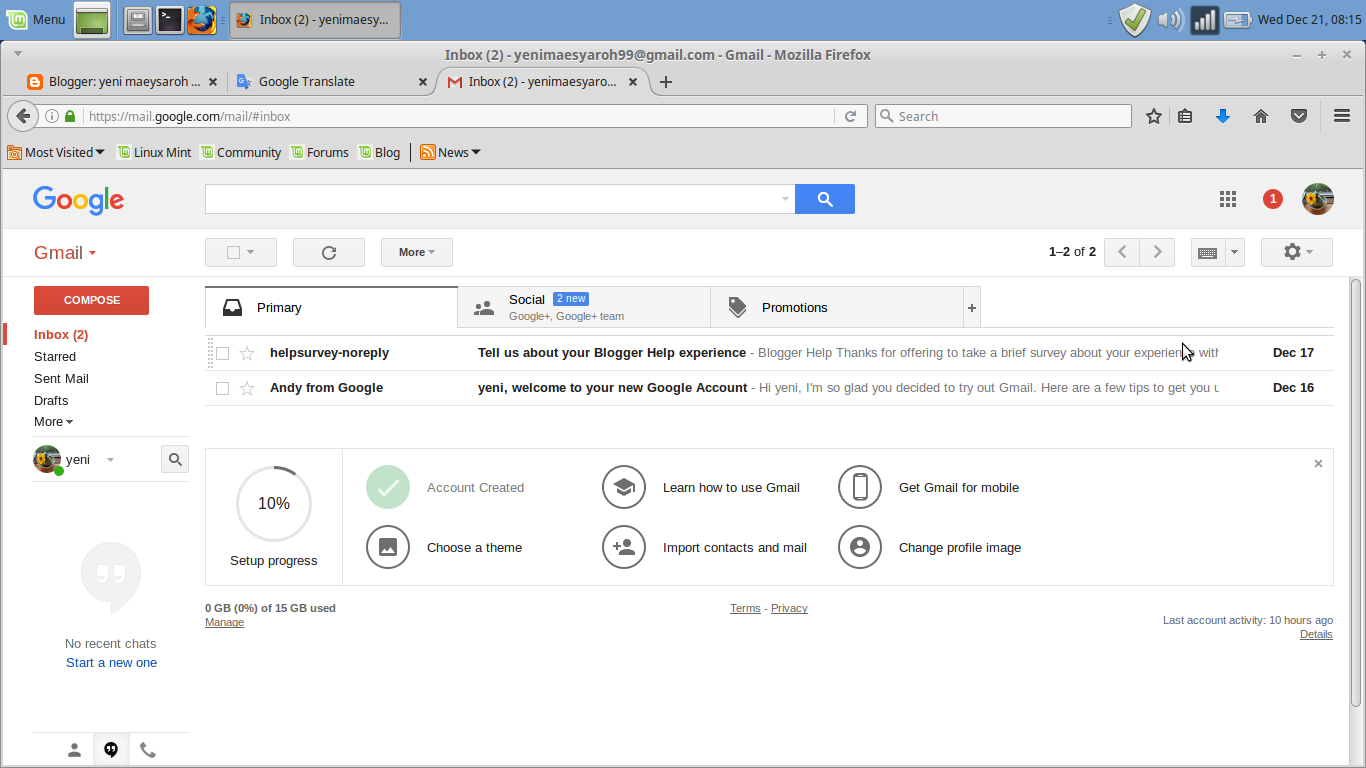Image resolution: width=1366 pixels, height=768 pixels.
Task: Go to newer messages arrow
Action: pos(1122,252)
